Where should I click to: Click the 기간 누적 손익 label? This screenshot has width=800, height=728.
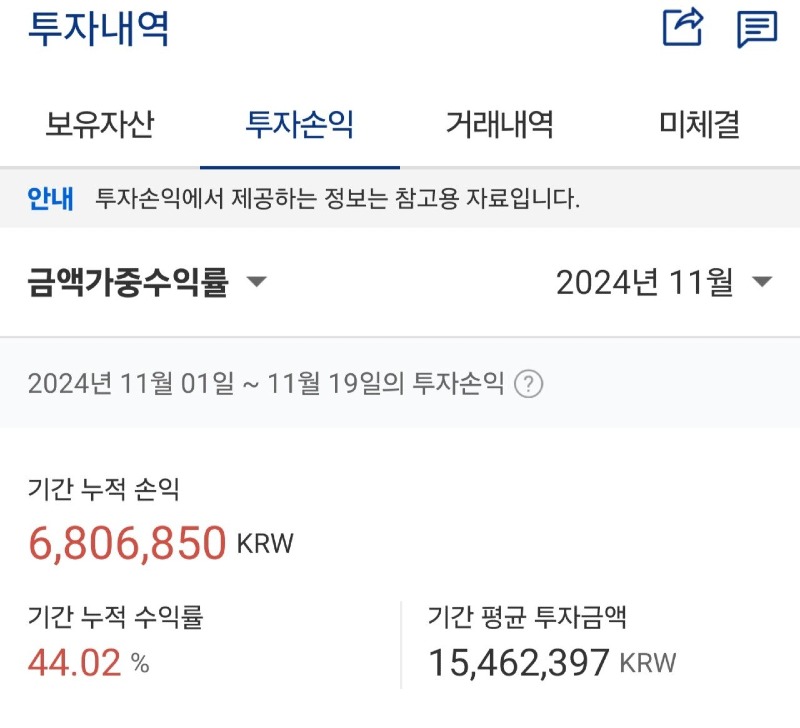104,489
